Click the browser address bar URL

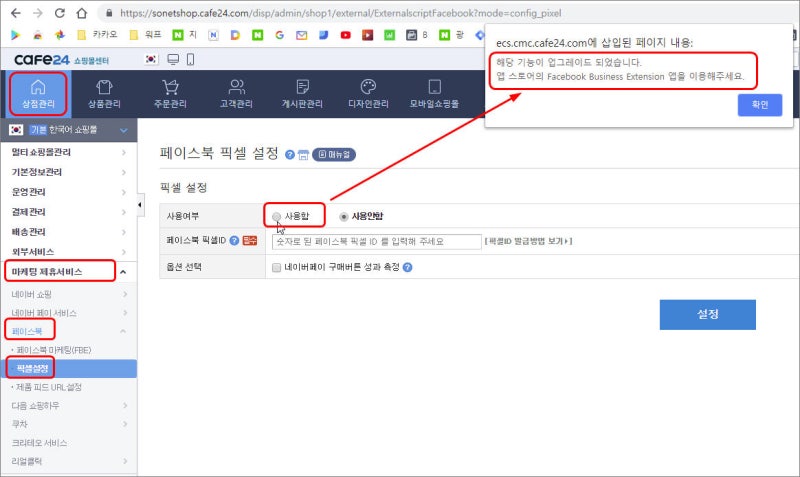pyautogui.click(x=340, y=13)
